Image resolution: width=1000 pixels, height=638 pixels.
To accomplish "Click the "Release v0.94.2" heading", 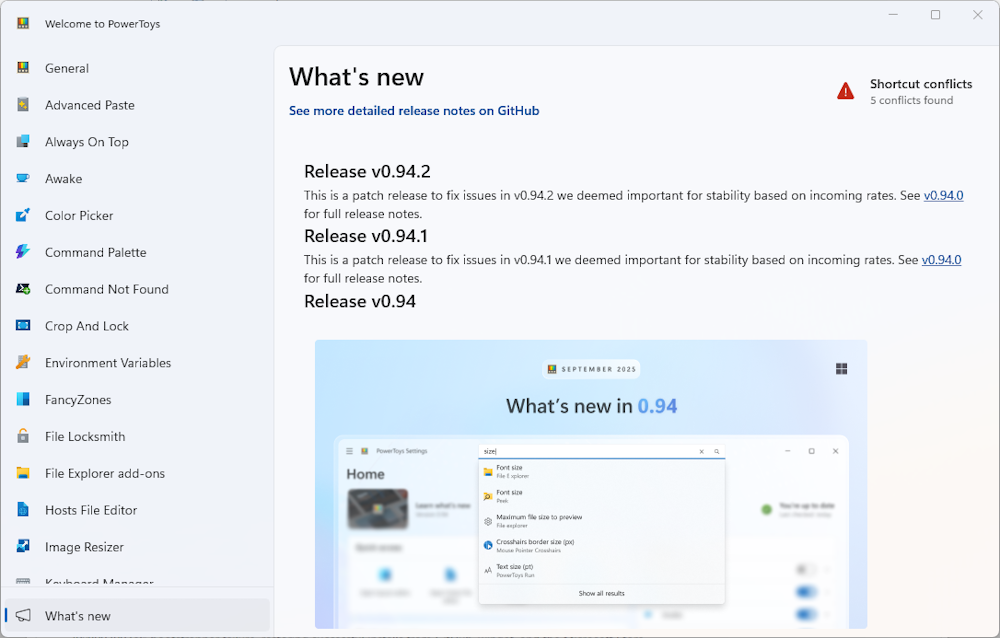I will point(367,172).
